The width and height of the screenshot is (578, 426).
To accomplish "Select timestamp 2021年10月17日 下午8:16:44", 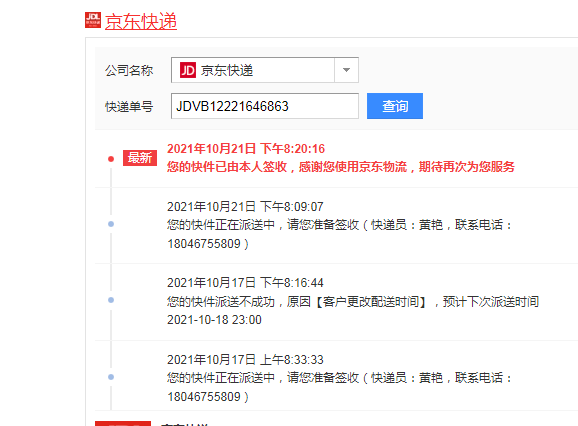I will [x=245, y=283].
